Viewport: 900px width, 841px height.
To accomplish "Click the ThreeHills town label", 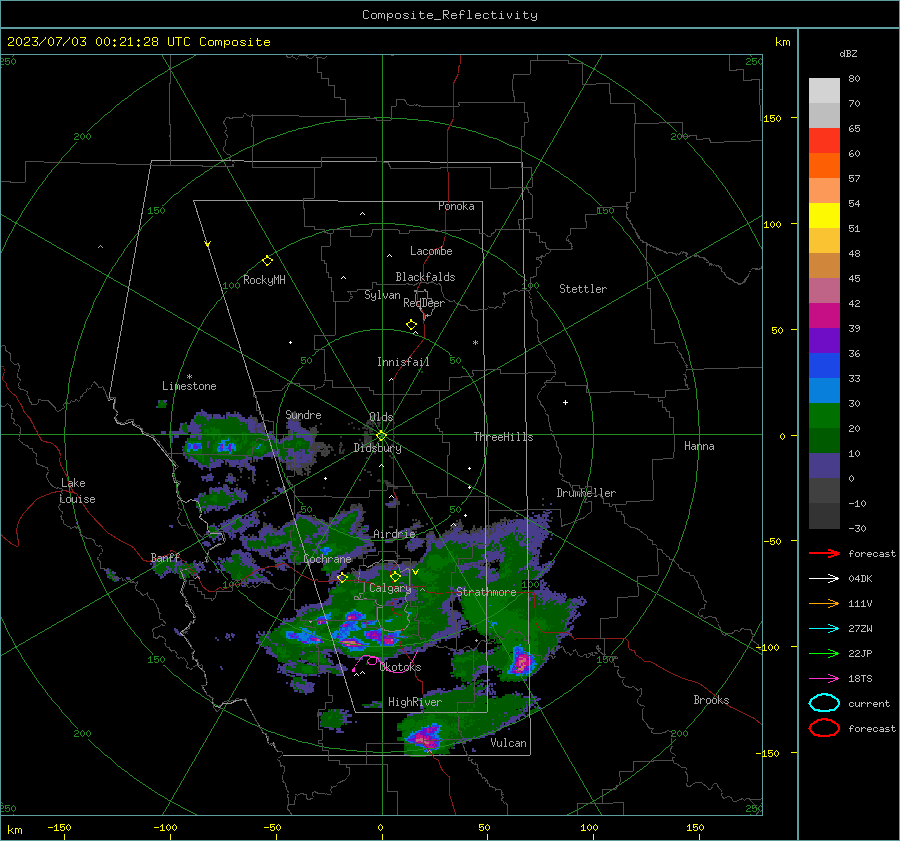I will pyautogui.click(x=503, y=437).
